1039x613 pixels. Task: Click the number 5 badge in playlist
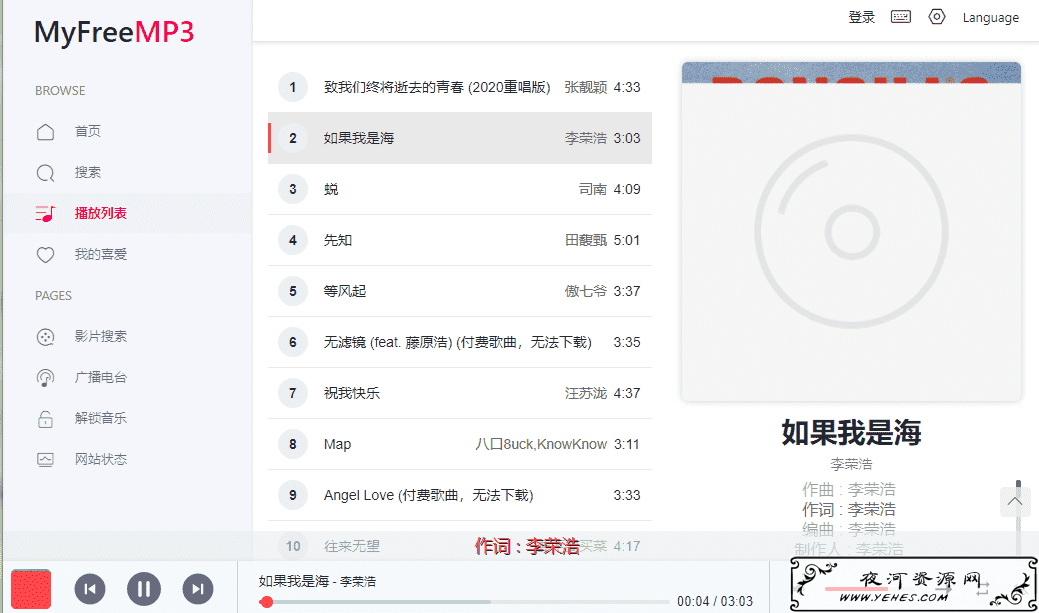(293, 291)
